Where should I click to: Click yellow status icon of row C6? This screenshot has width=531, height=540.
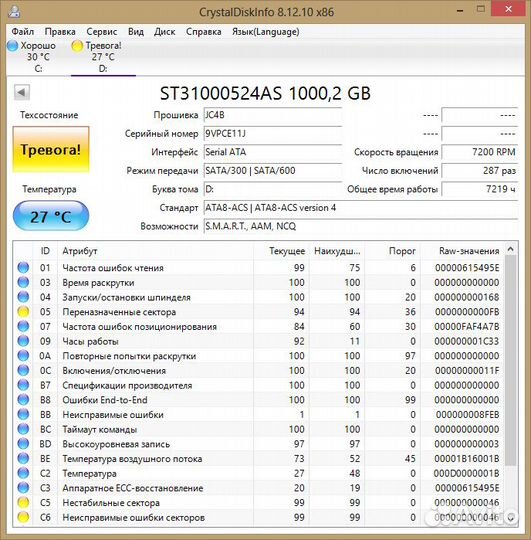pos(23,517)
